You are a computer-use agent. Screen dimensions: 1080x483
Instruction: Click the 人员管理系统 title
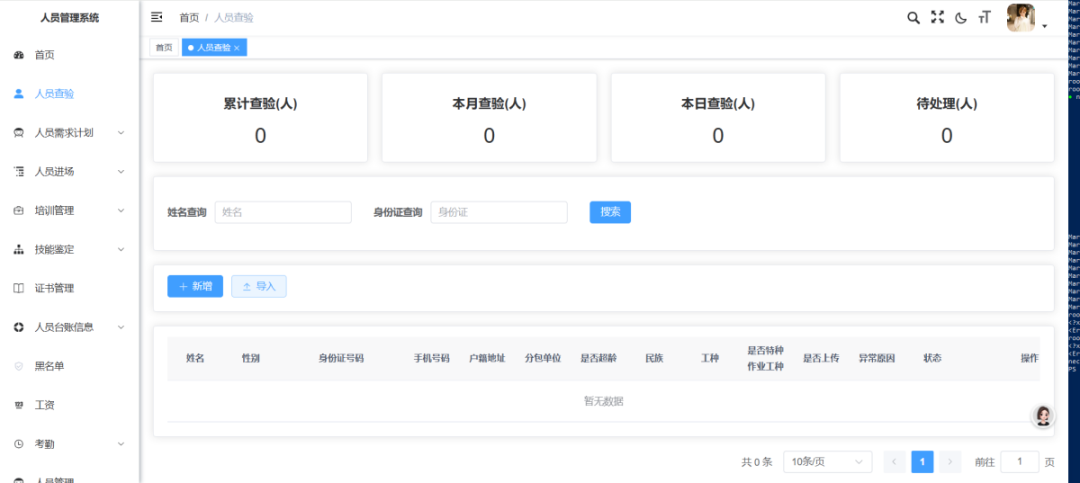pos(70,18)
